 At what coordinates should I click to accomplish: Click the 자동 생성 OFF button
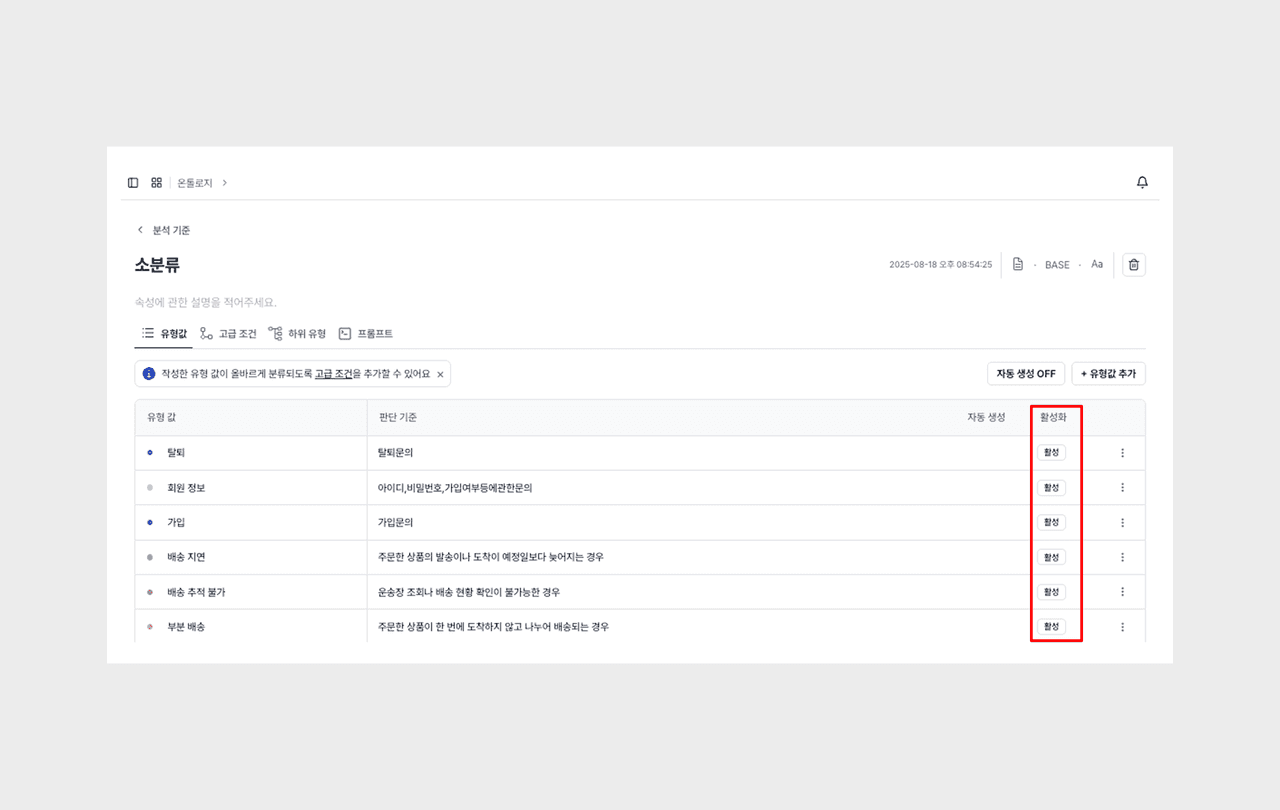1026,374
